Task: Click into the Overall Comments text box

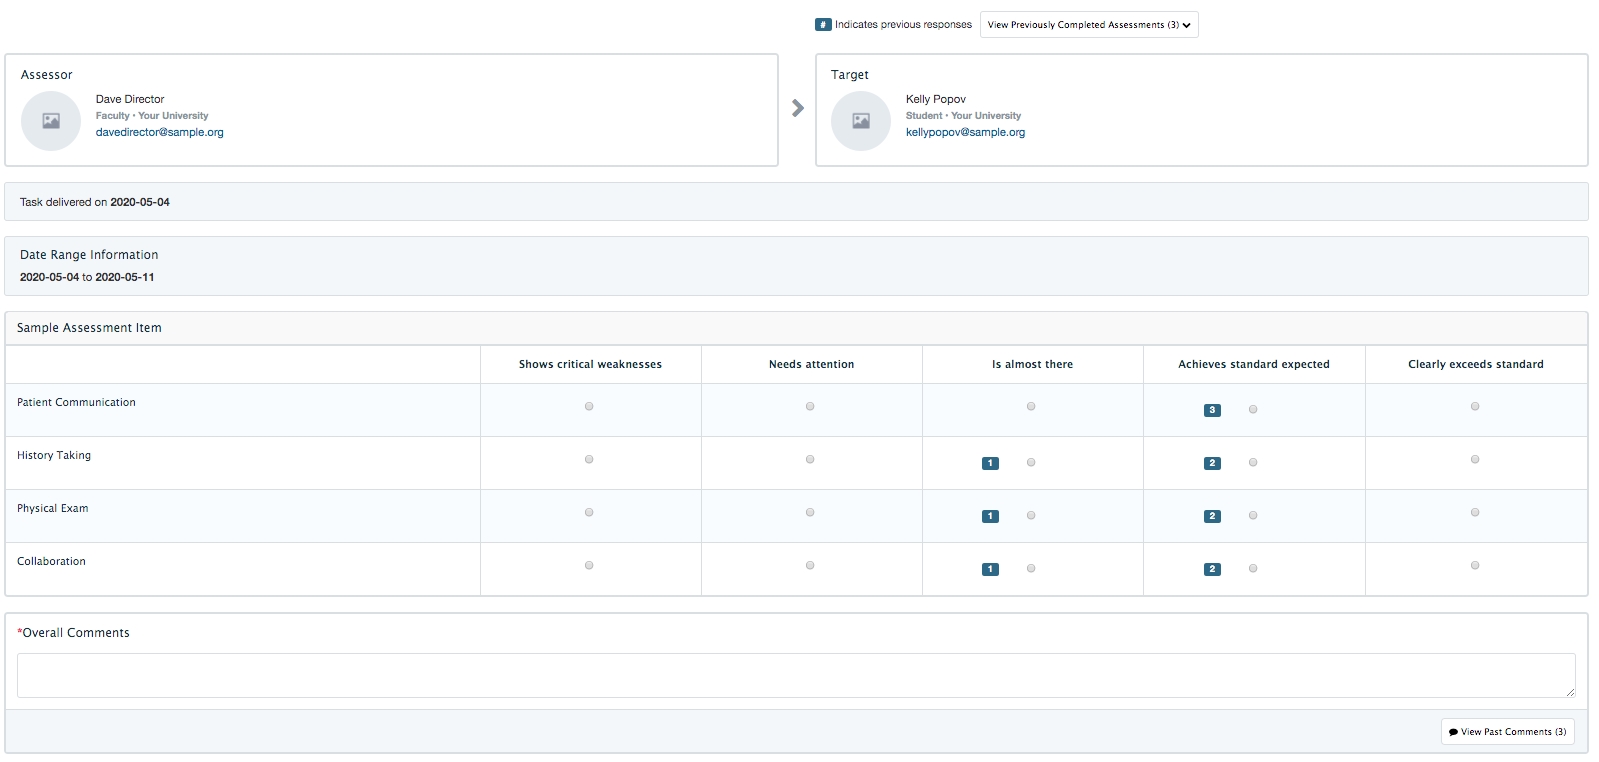Action: [x=795, y=675]
